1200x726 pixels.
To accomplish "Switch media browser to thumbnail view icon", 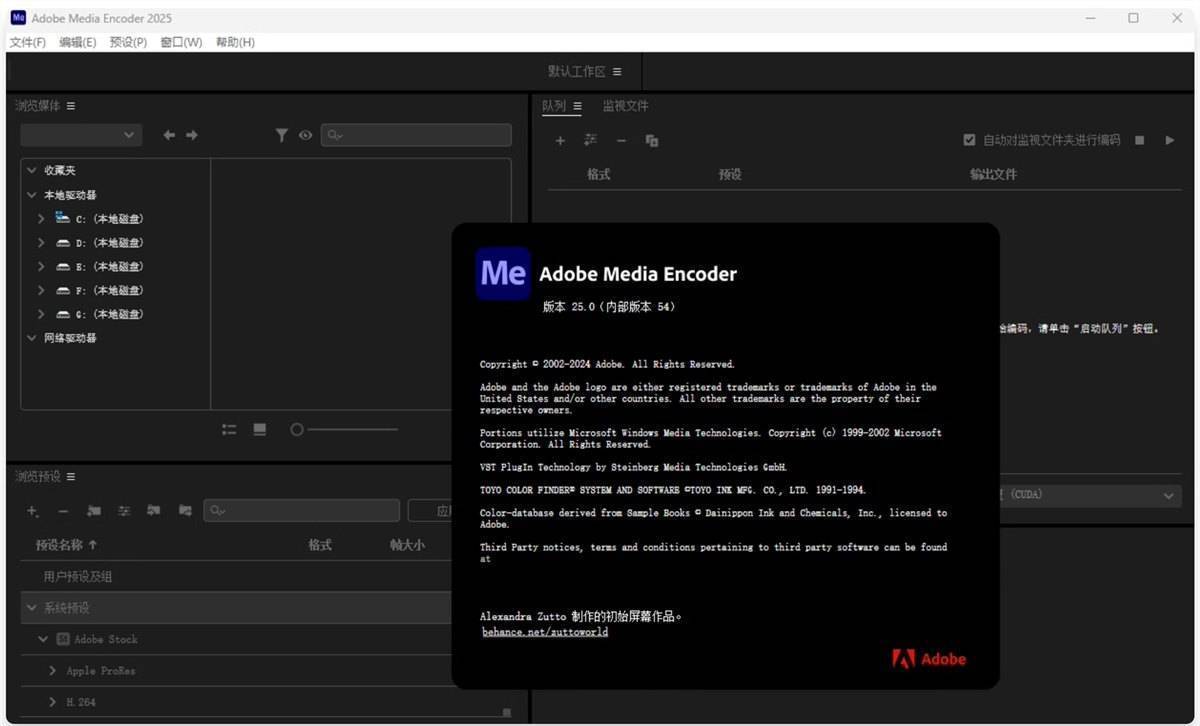I will (x=260, y=429).
